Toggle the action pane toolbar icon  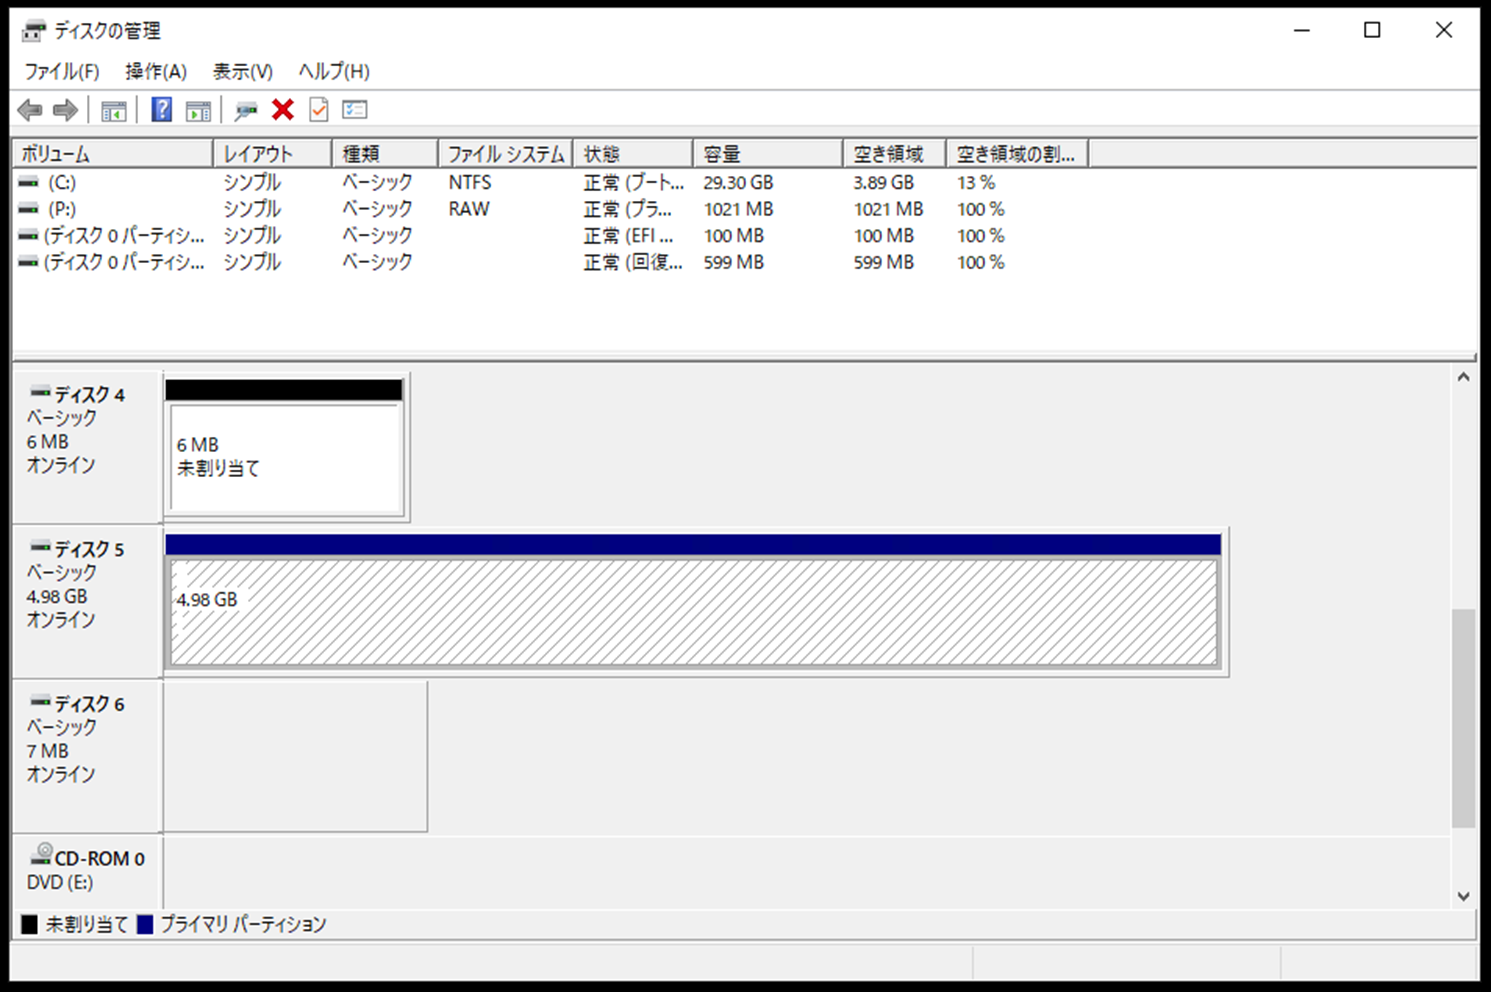[199, 110]
